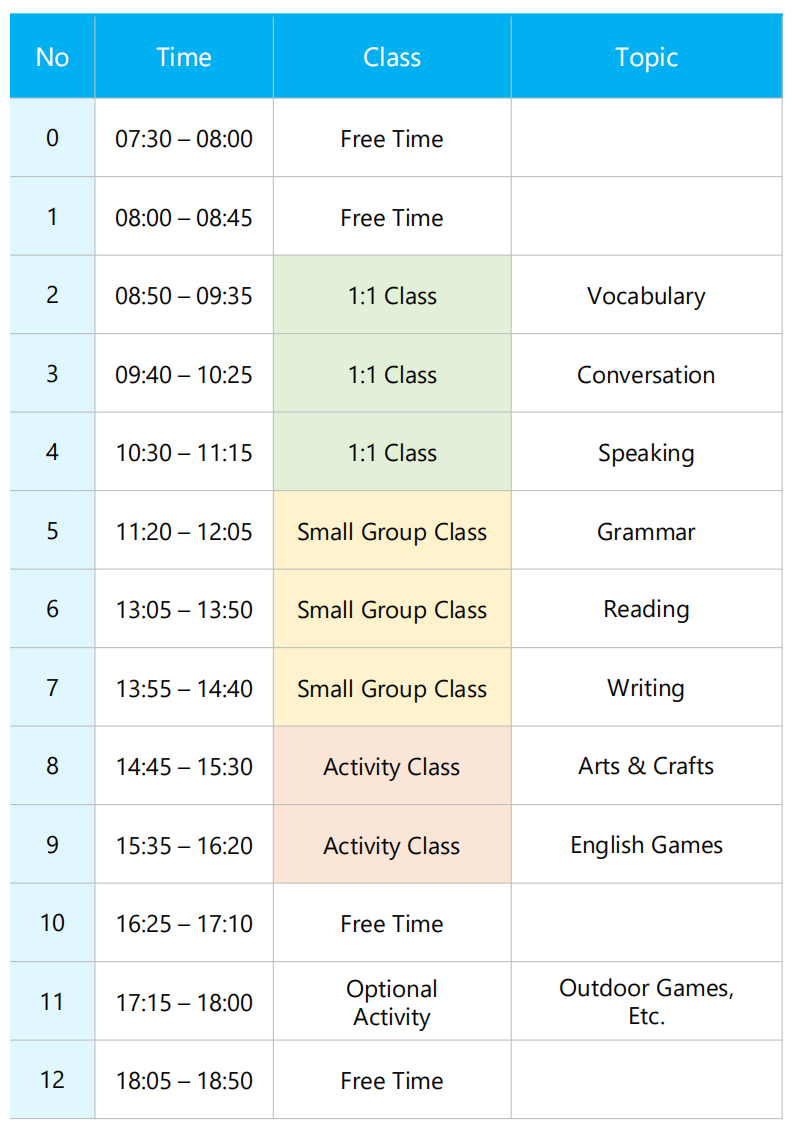The height and width of the screenshot is (1126, 792).
Task: Click the Topic column header
Action: click(x=646, y=57)
